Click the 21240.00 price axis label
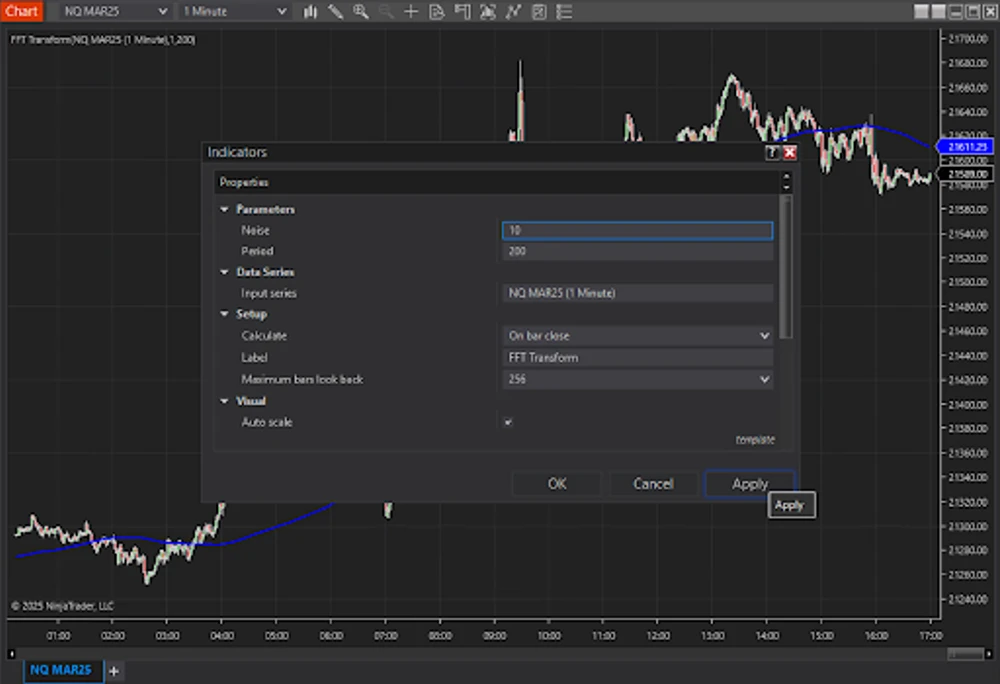 click(968, 599)
